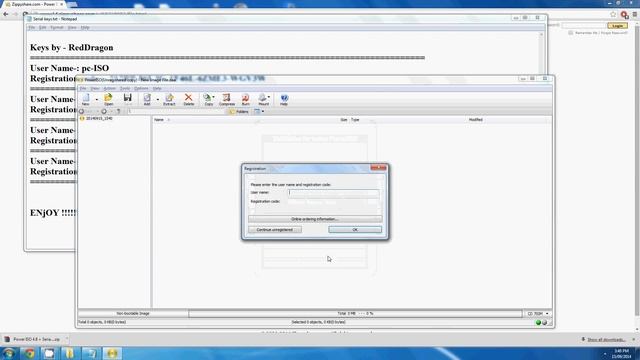640x360 pixels.
Task: Open the PowerISO View menu
Action: (x=95, y=89)
